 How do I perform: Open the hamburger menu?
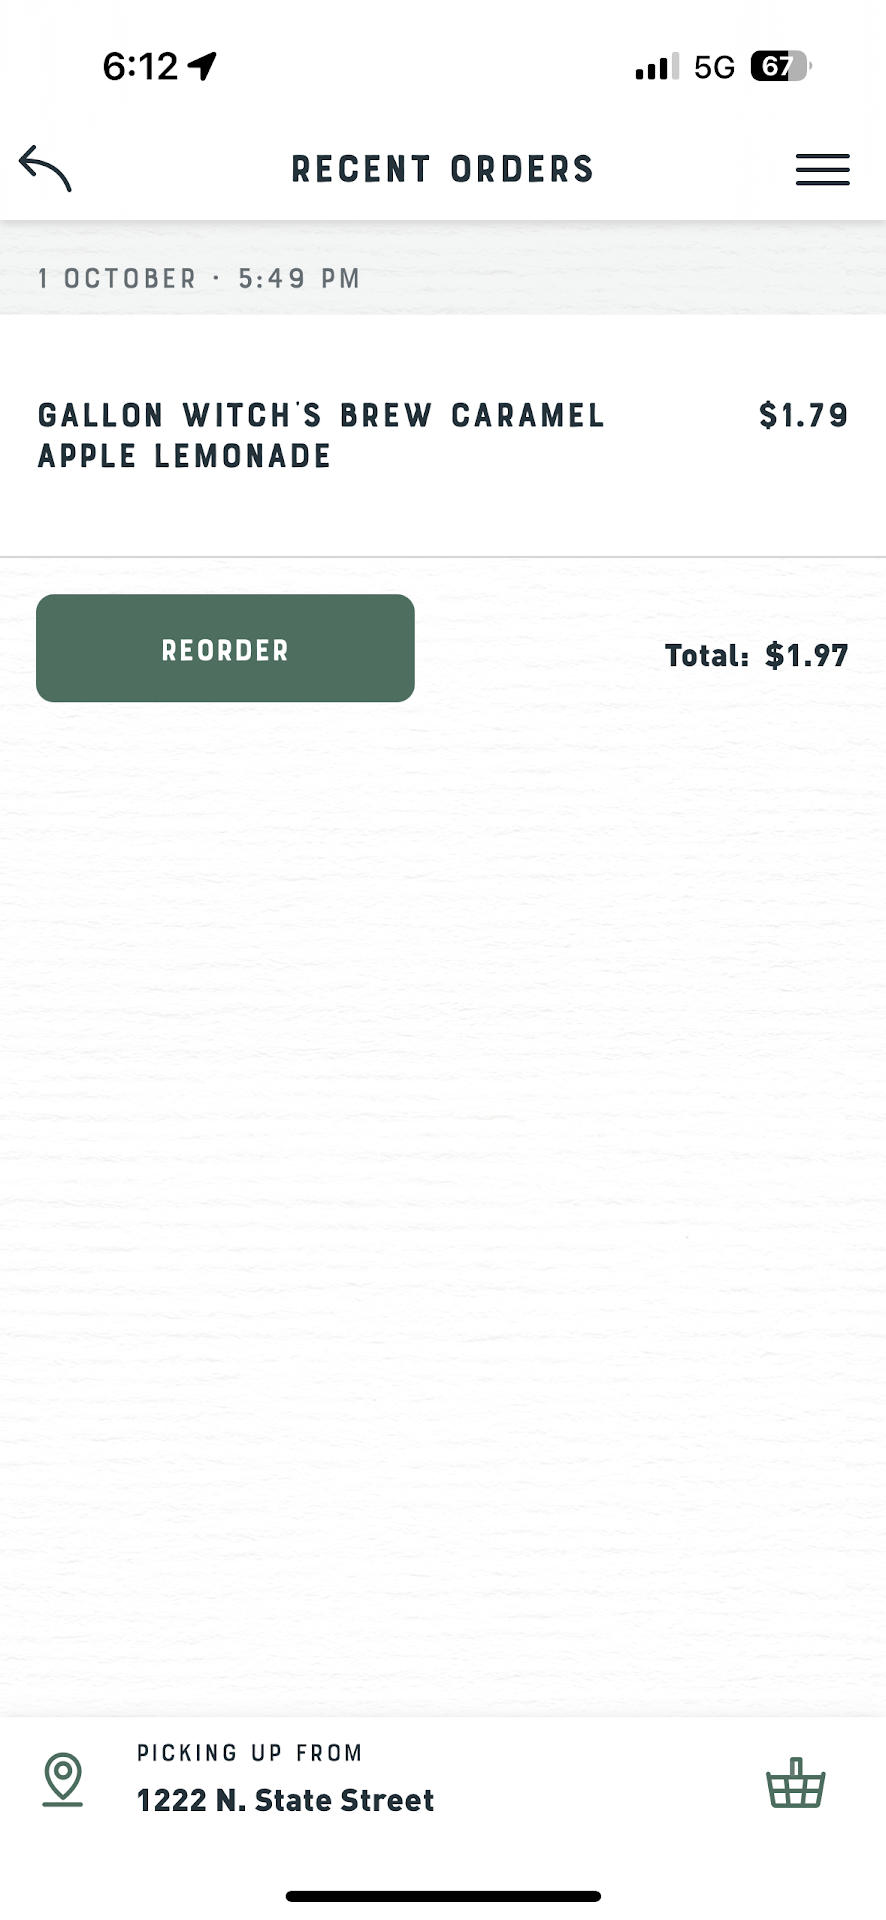[x=822, y=170]
